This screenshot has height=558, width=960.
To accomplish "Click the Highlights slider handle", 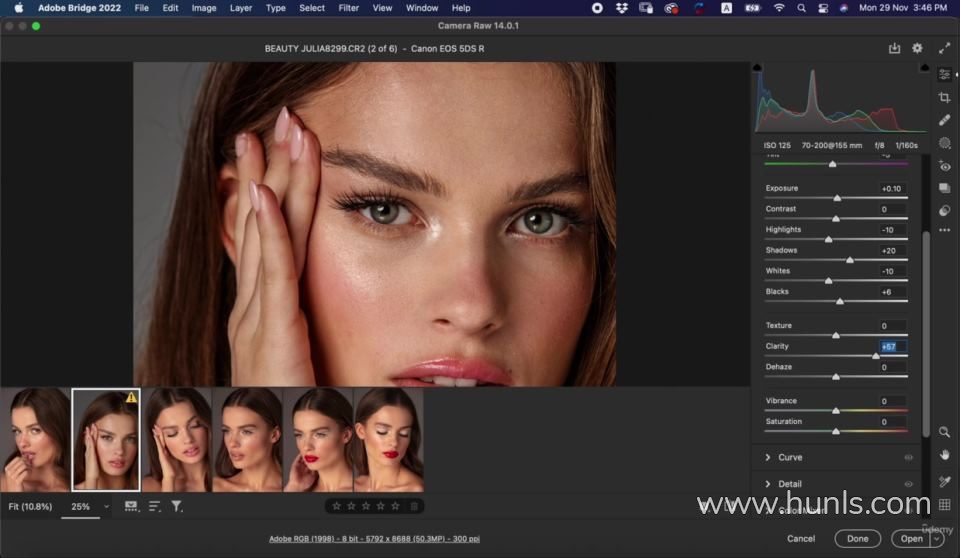I will click(828, 239).
